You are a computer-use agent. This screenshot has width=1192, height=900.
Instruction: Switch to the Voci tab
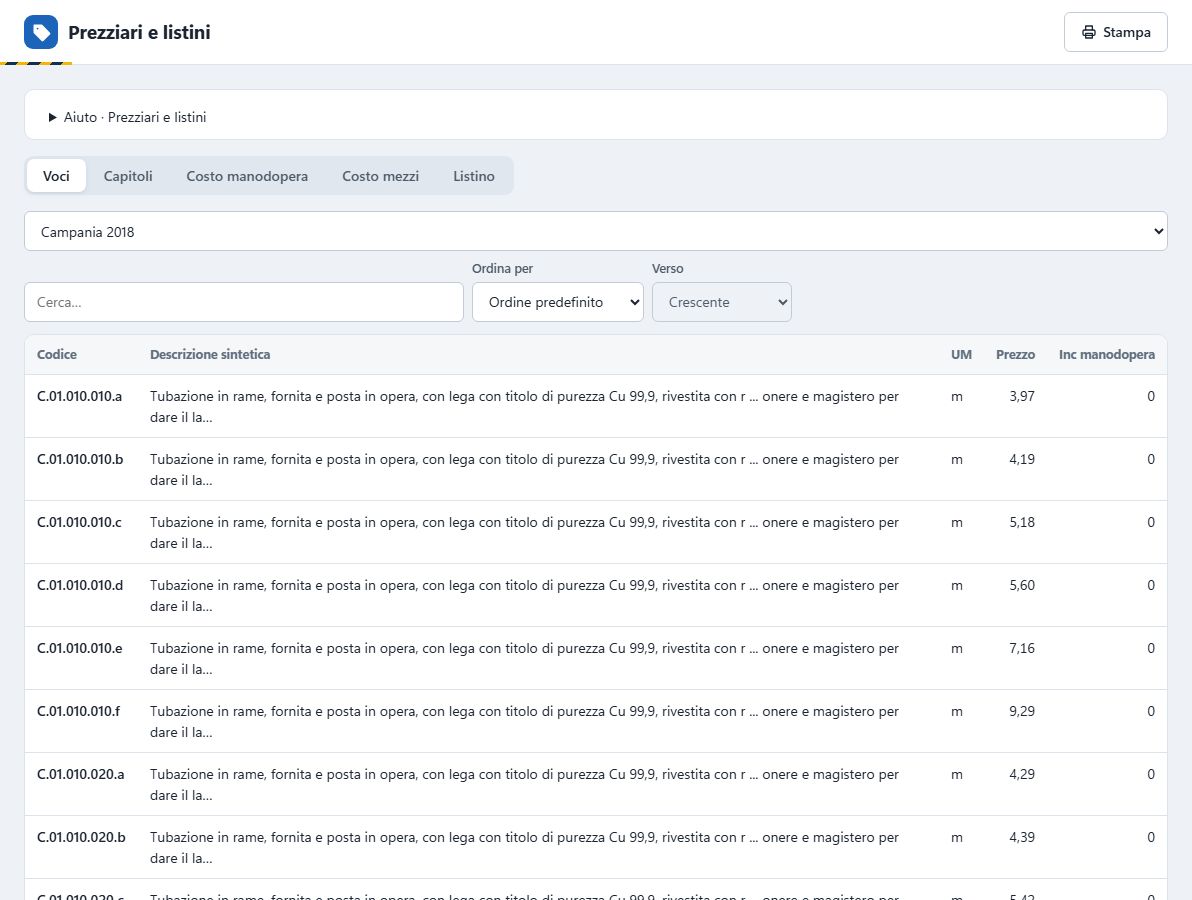coord(56,176)
